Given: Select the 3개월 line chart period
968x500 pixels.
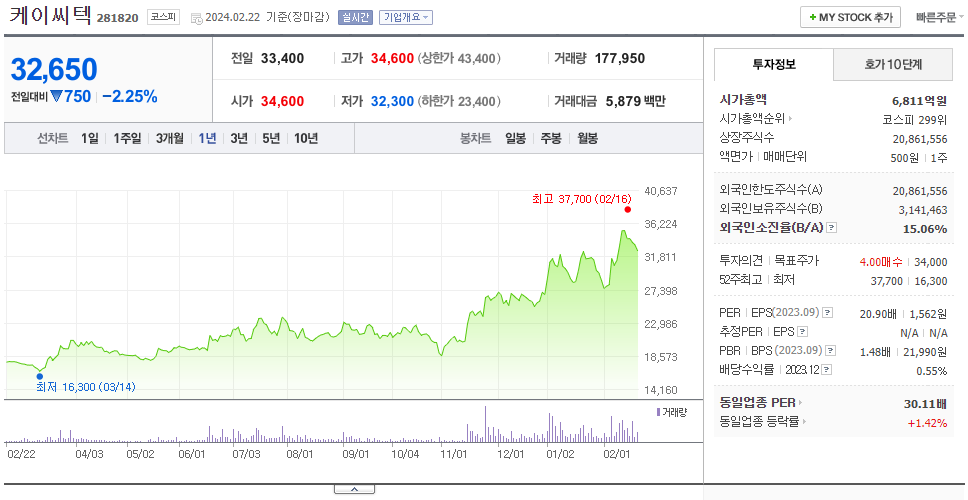Looking at the screenshot, I should 170,138.
